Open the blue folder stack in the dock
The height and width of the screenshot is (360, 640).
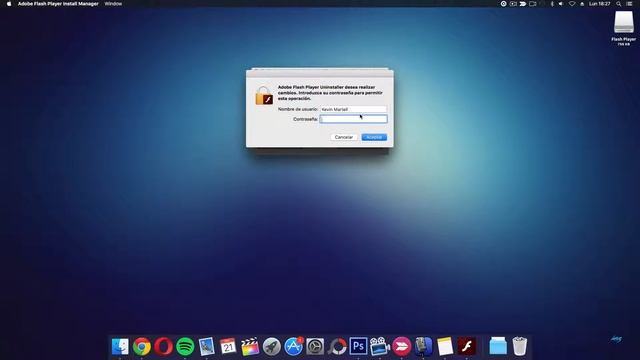[498, 347]
